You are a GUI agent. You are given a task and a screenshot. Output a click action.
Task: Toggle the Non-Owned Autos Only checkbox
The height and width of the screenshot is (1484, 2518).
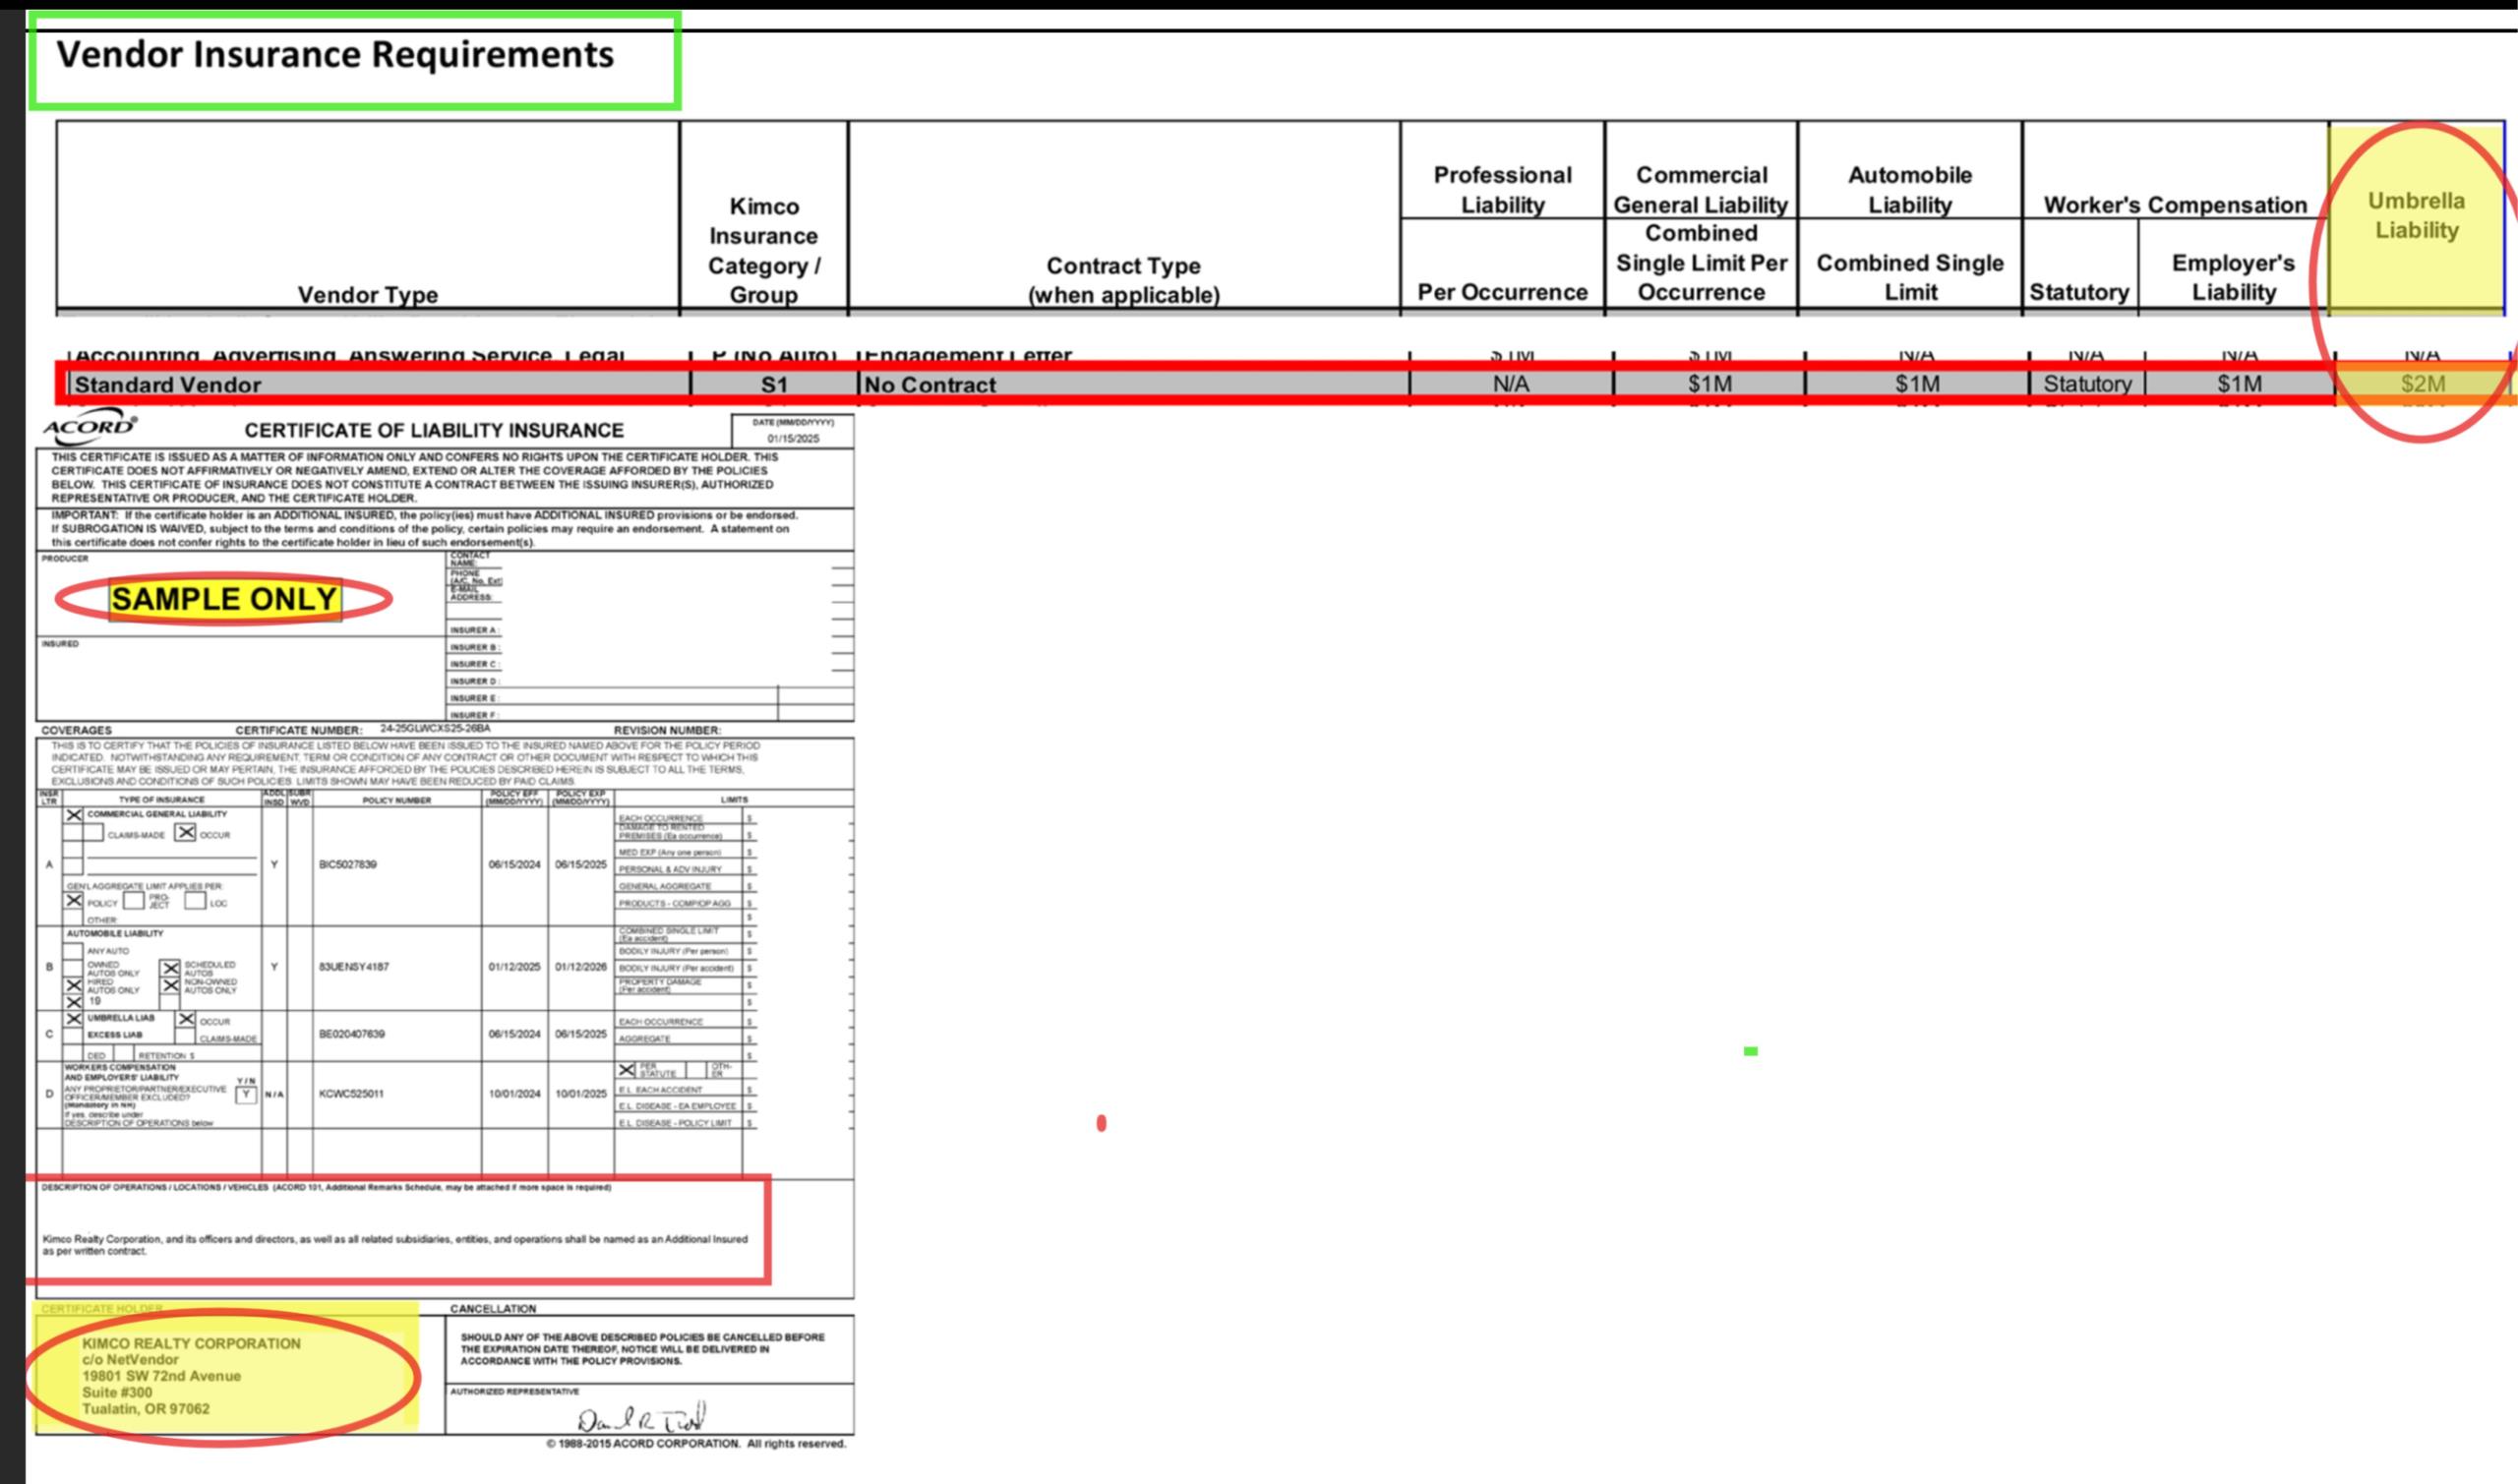tap(171, 986)
